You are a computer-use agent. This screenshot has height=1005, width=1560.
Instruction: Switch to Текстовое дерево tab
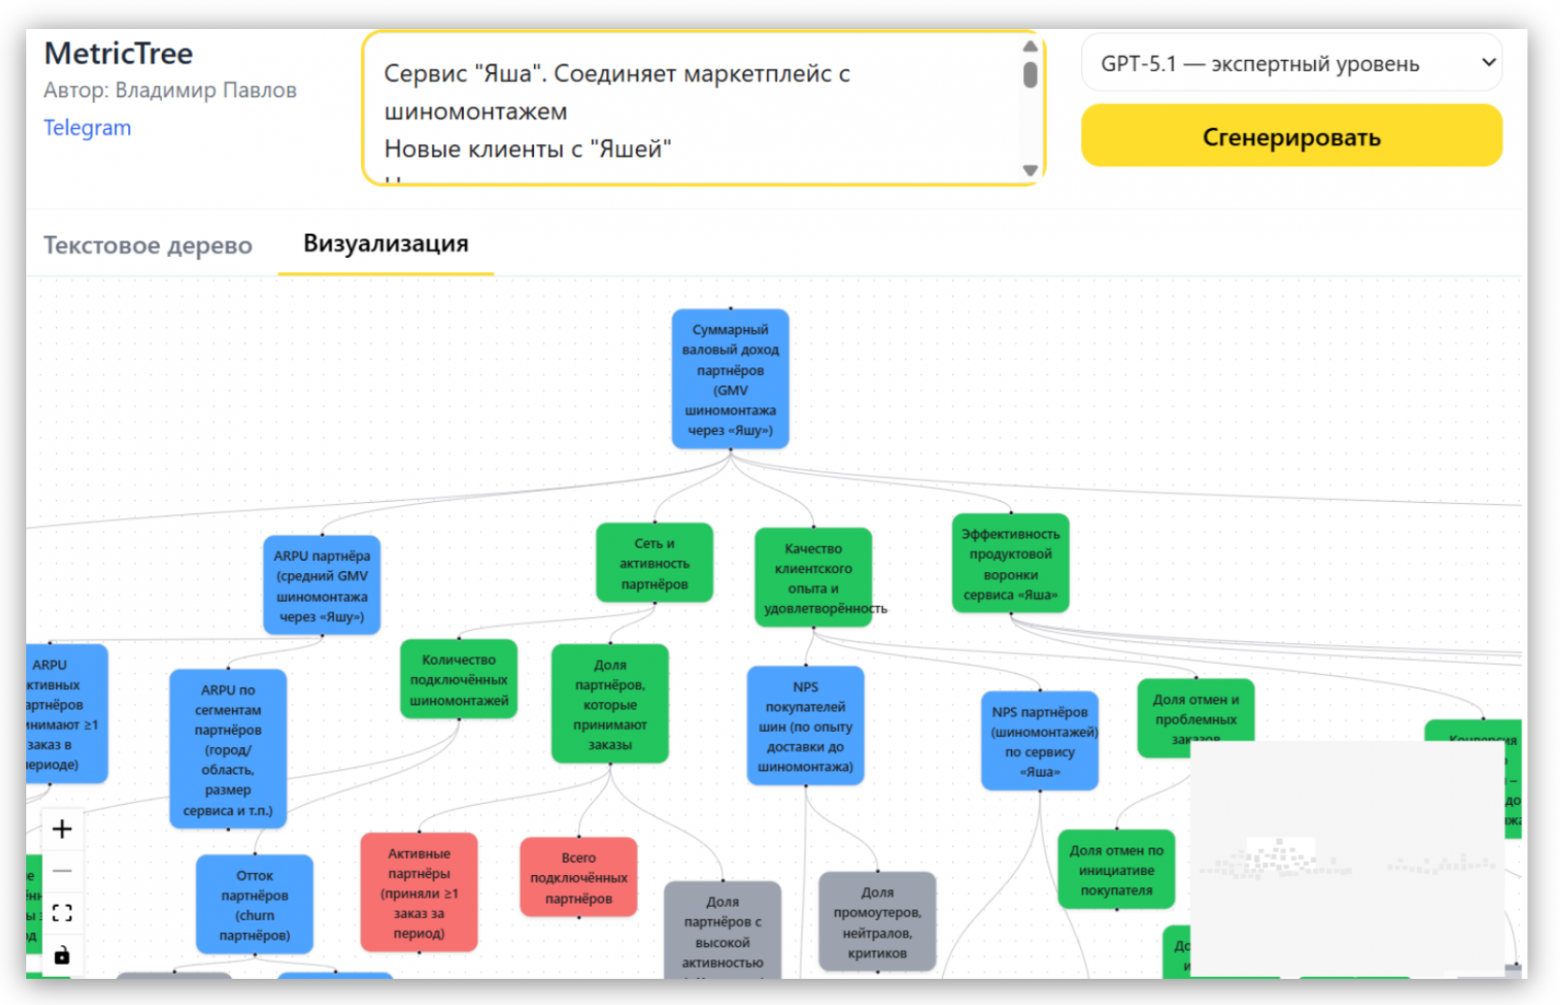tap(148, 246)
